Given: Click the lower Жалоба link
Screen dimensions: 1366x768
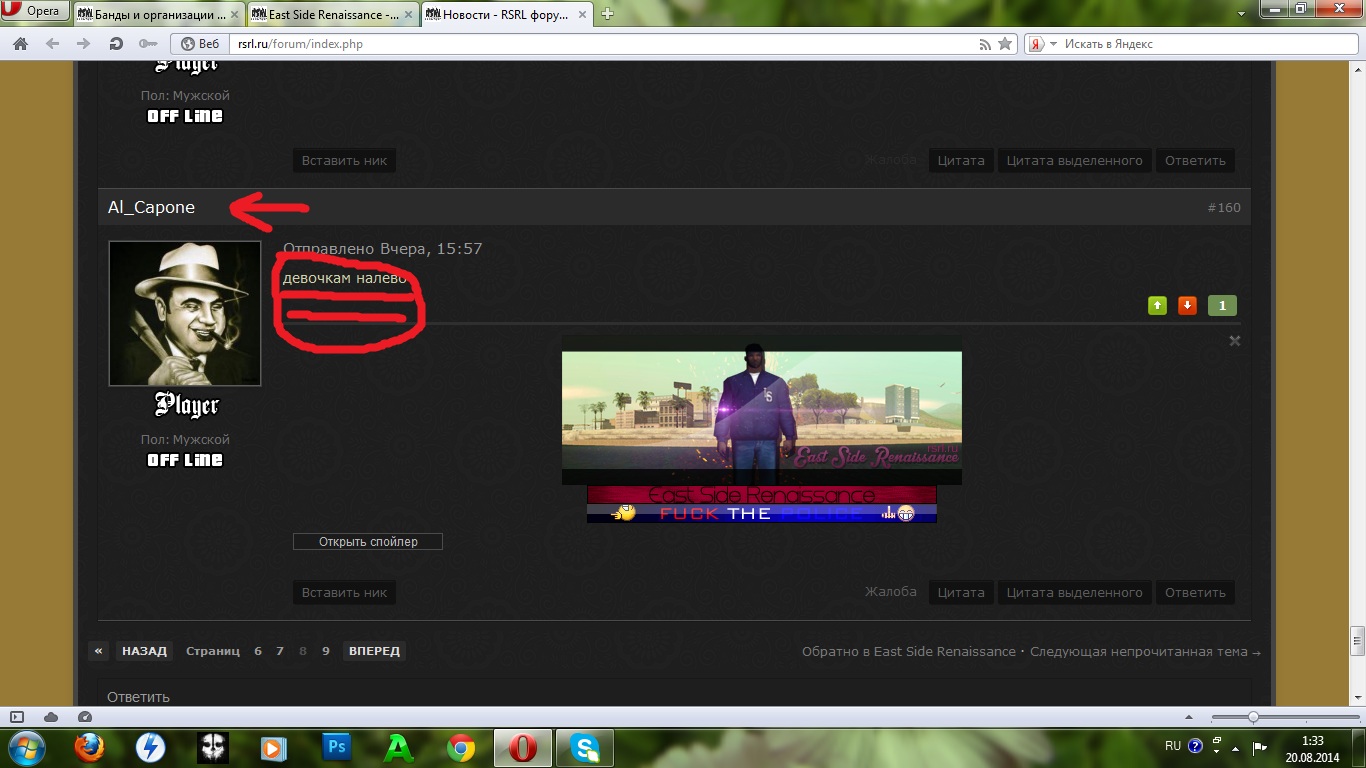Looking at the screenshot, I should (x=891, y=591).
